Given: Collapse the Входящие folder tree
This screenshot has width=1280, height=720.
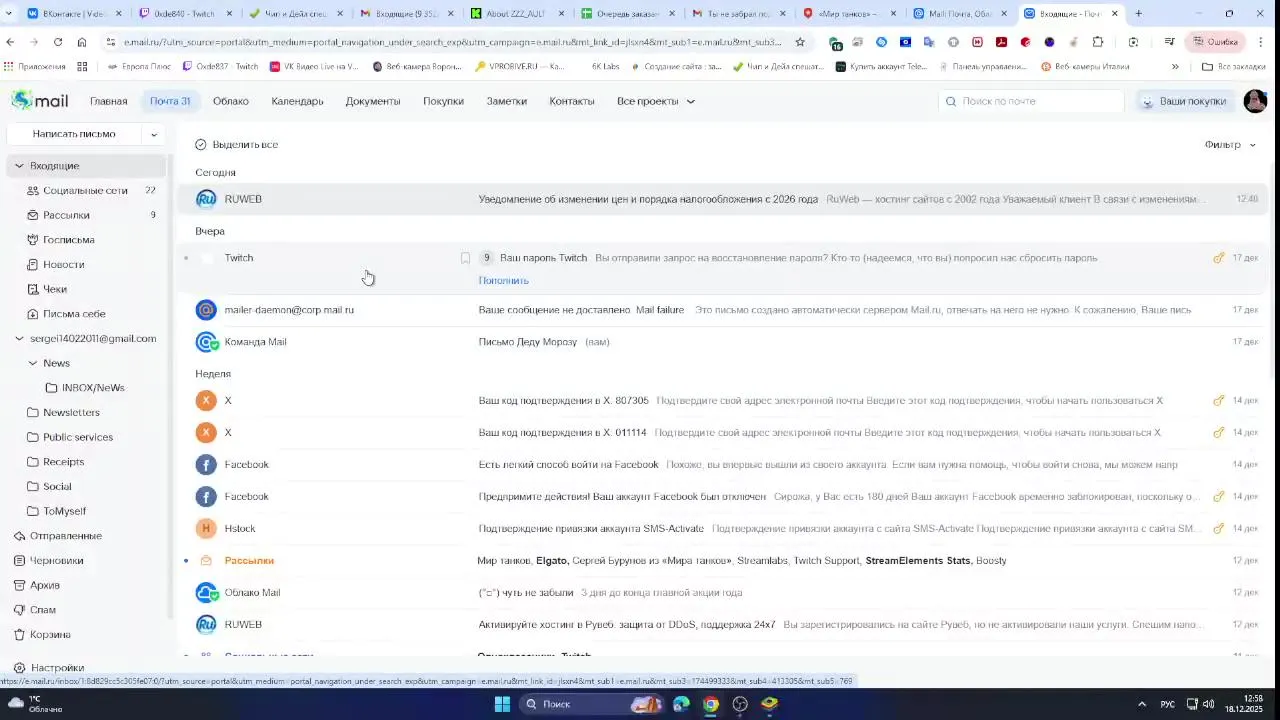Looking at the screenshot, I should [x=19, y=166].
